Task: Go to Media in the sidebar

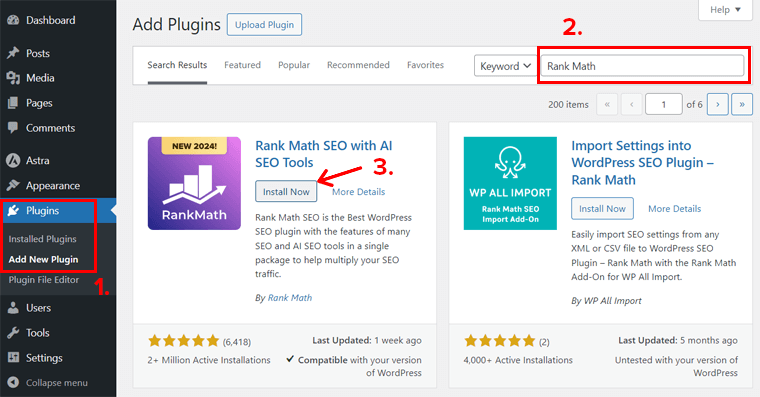Action: click(x=40, y=78)
